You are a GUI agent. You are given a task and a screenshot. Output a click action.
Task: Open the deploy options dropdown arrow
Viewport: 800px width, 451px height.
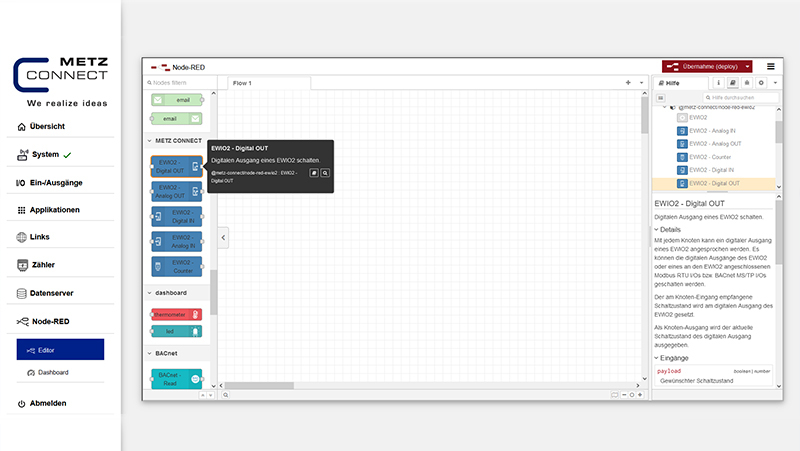tap(746, 66)
